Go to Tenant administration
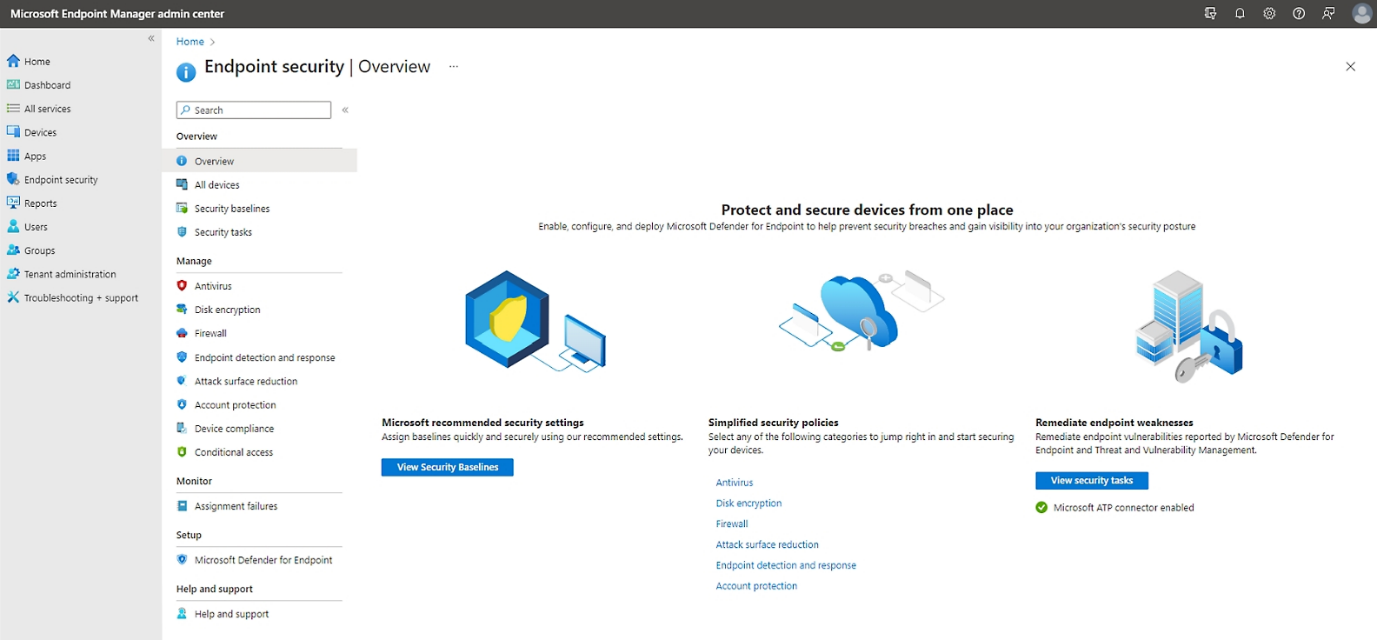Image resolution: width=1377 pixels, height=640 pixels. pyautogui.click(x=70, y=274)
